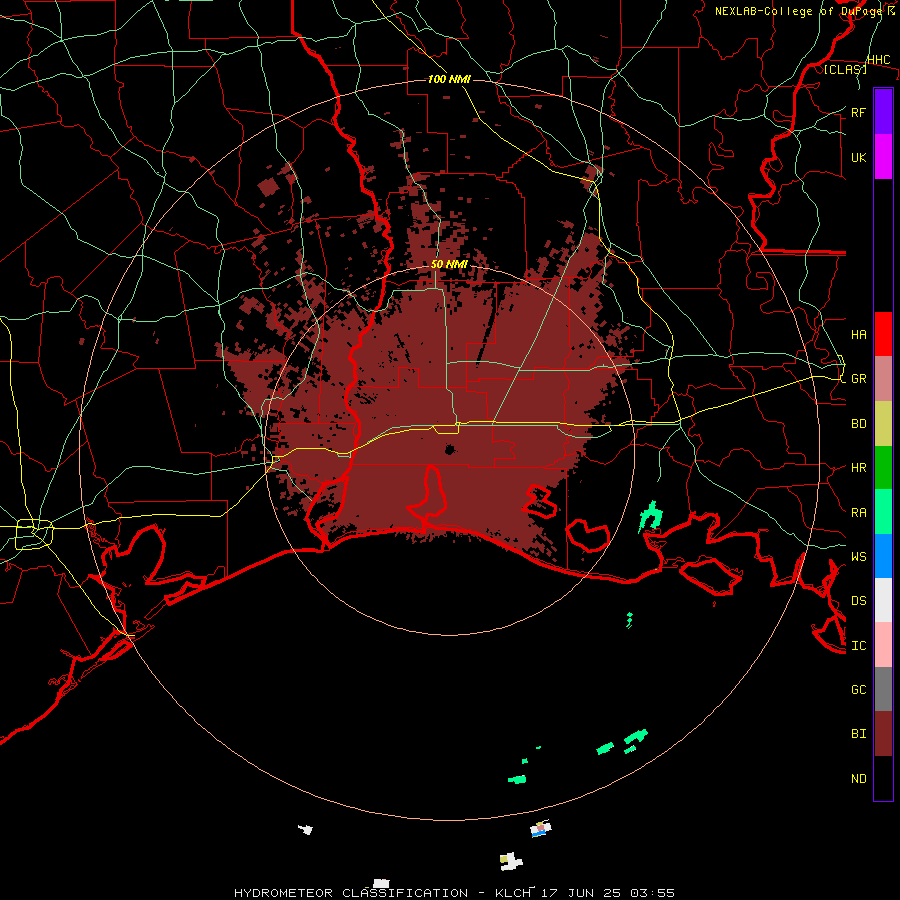Click the 50 NMI range ring label
Image resolution: width=900 pixels, height=900 pixels.
tap(449, 264)
